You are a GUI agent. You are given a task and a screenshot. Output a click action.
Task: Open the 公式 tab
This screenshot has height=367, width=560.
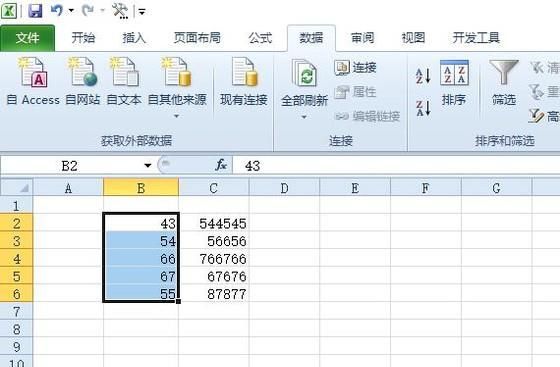(260, 37)
